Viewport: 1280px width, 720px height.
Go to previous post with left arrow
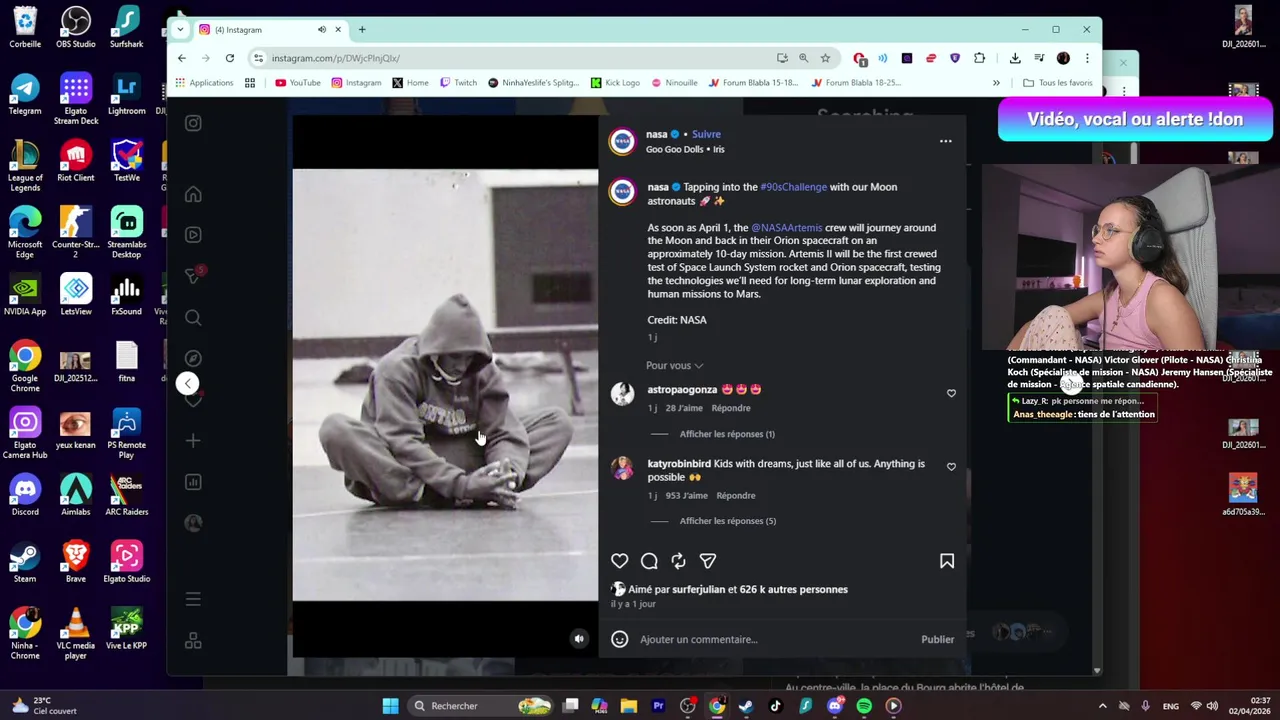[187, 383]
